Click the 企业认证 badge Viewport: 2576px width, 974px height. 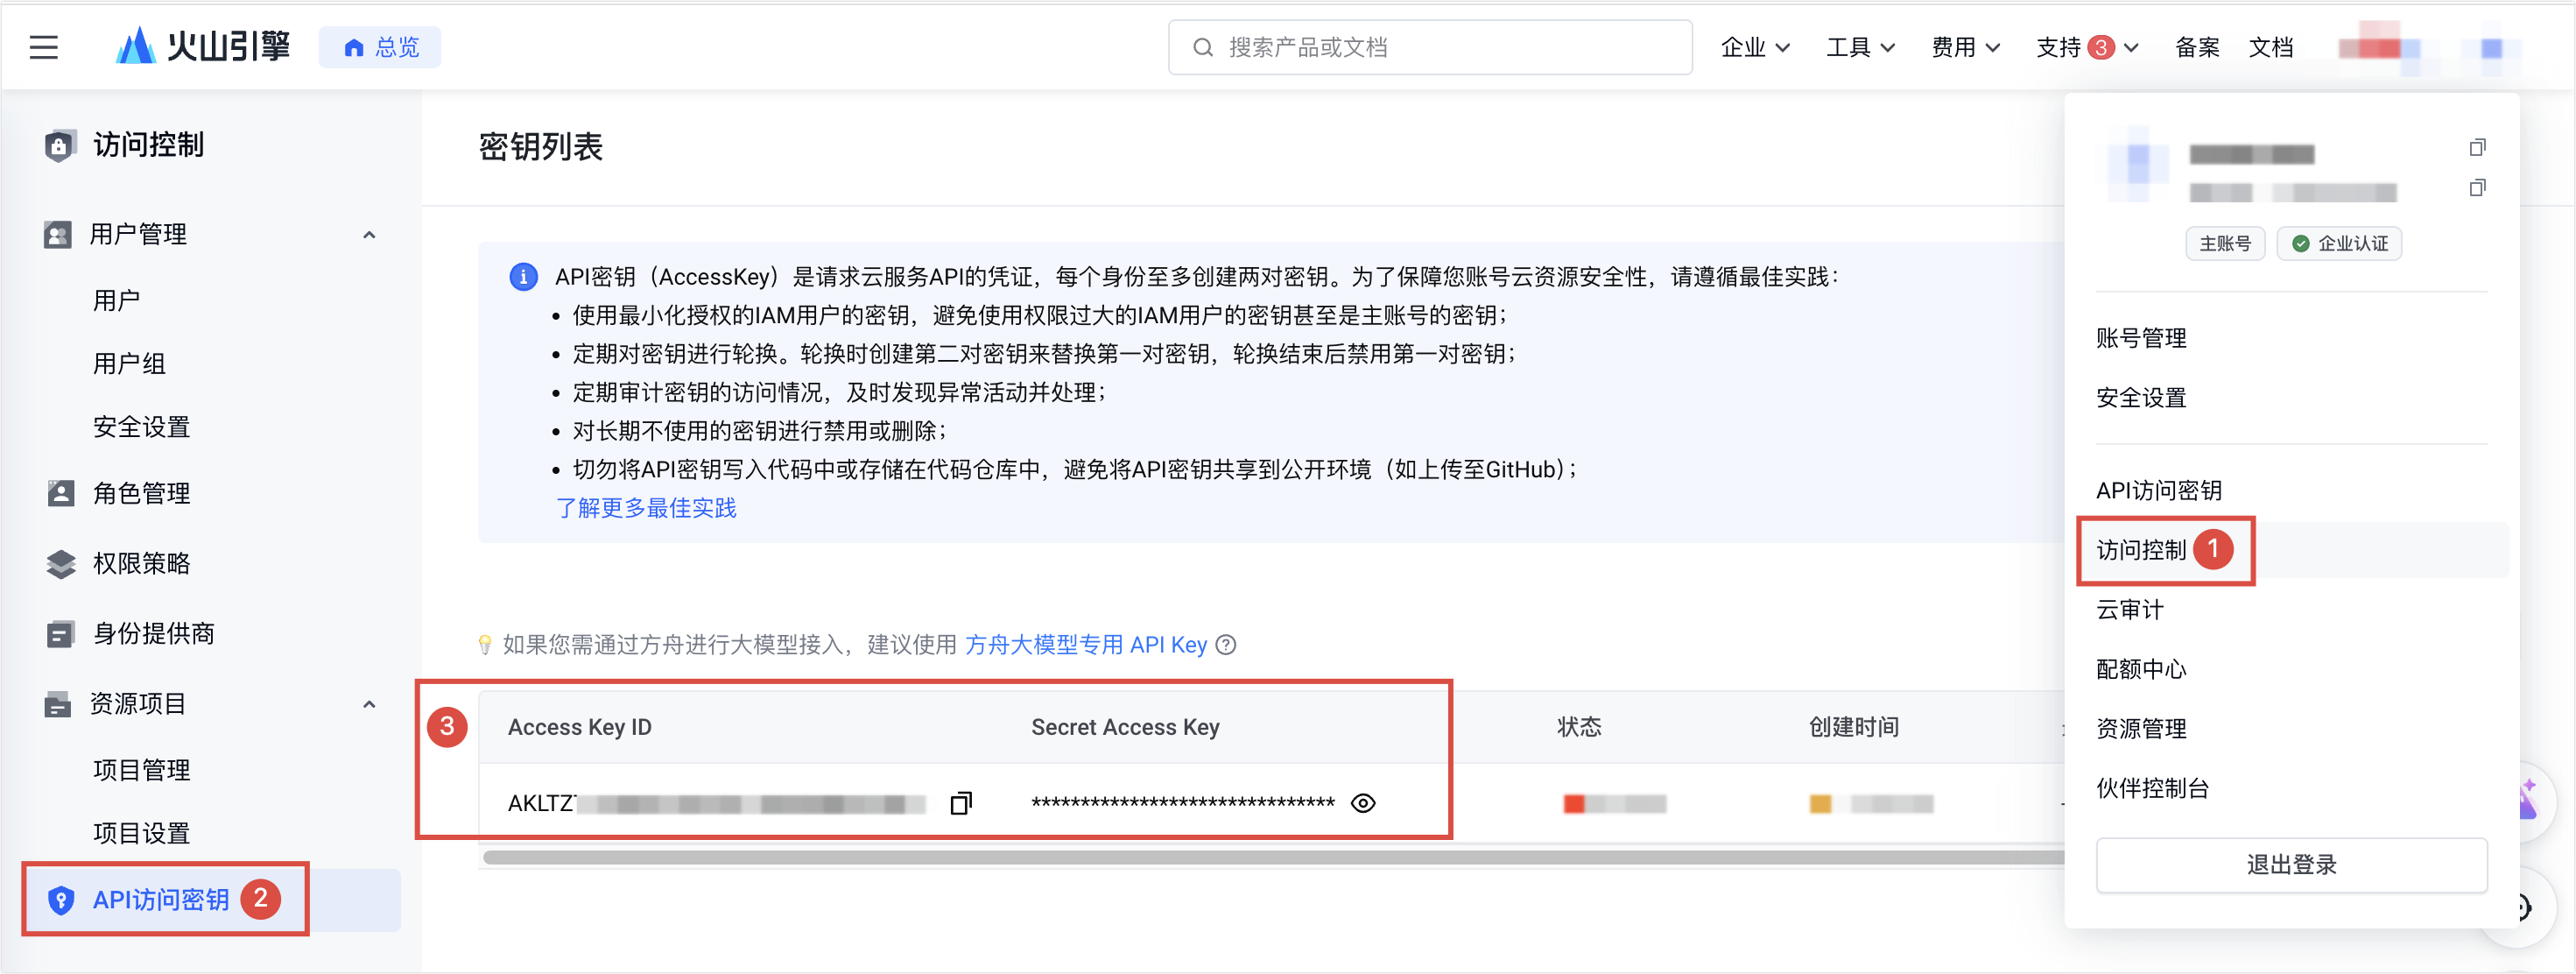2339,243
